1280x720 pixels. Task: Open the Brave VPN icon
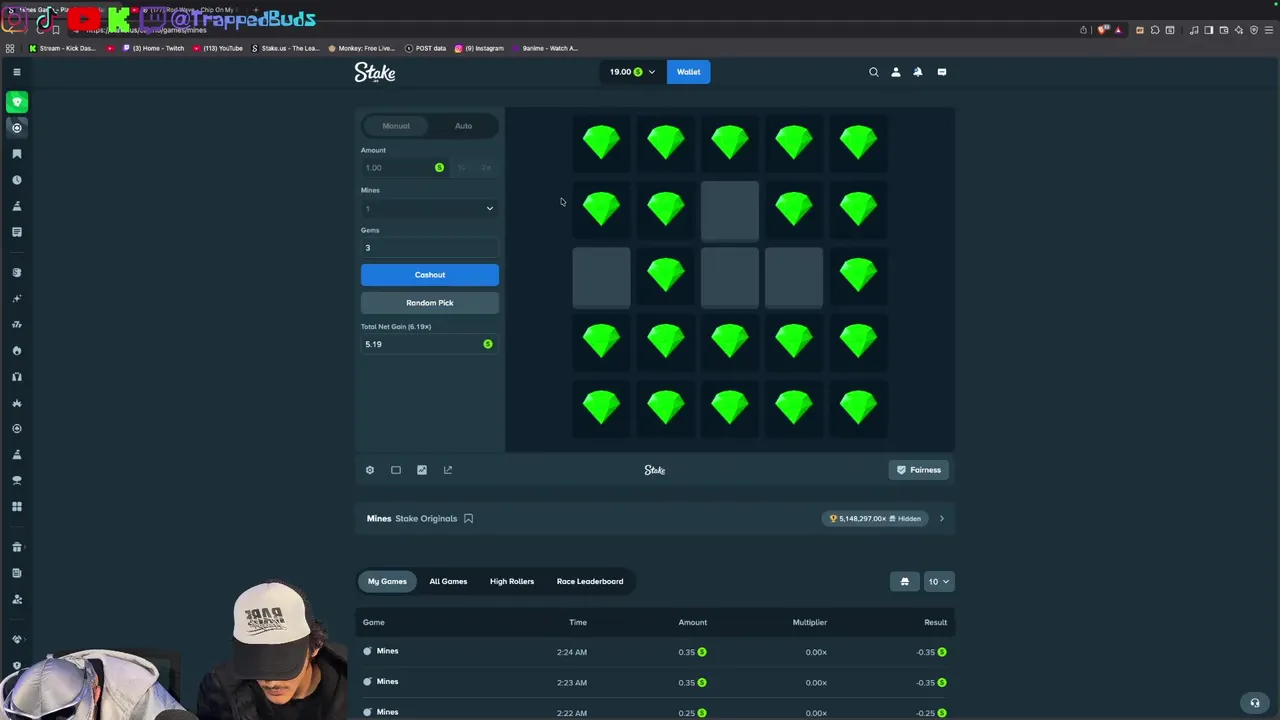tap(1254, 30)
